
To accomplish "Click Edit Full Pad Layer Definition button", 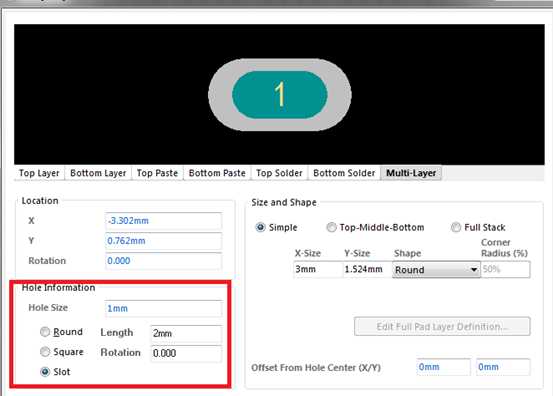I will point(442,327).
